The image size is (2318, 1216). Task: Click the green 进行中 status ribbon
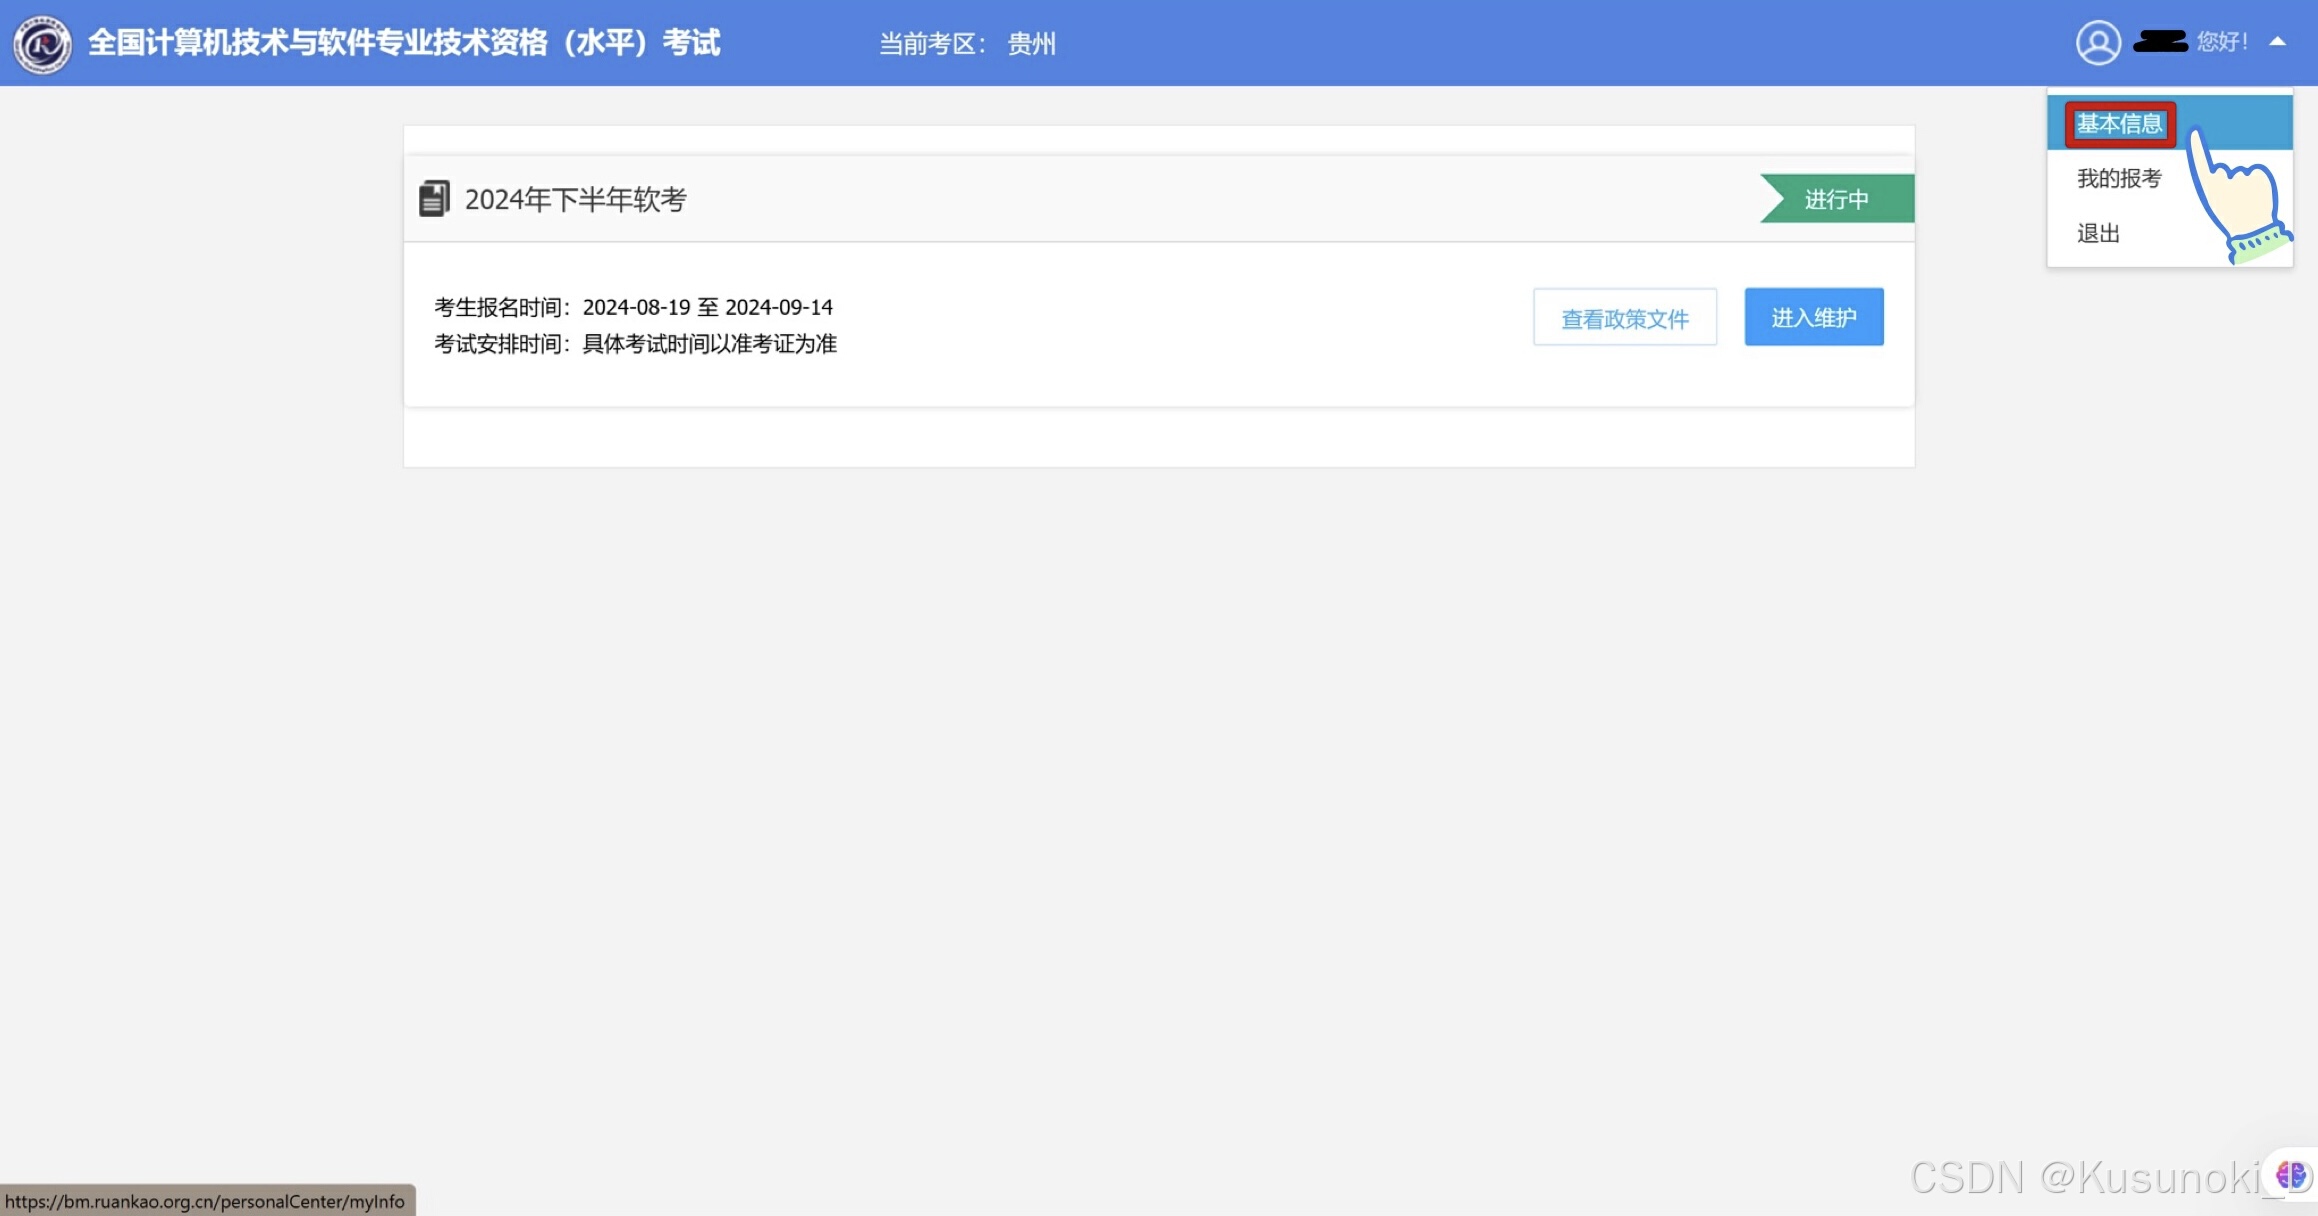point(1837,199)
